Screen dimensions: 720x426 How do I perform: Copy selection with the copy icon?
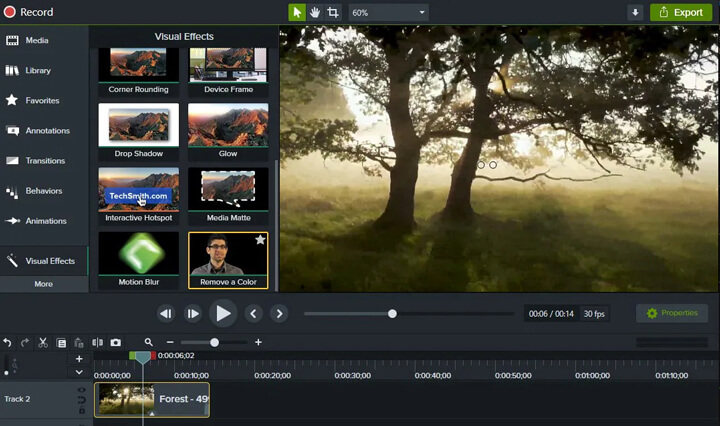[x=61, y=342]
